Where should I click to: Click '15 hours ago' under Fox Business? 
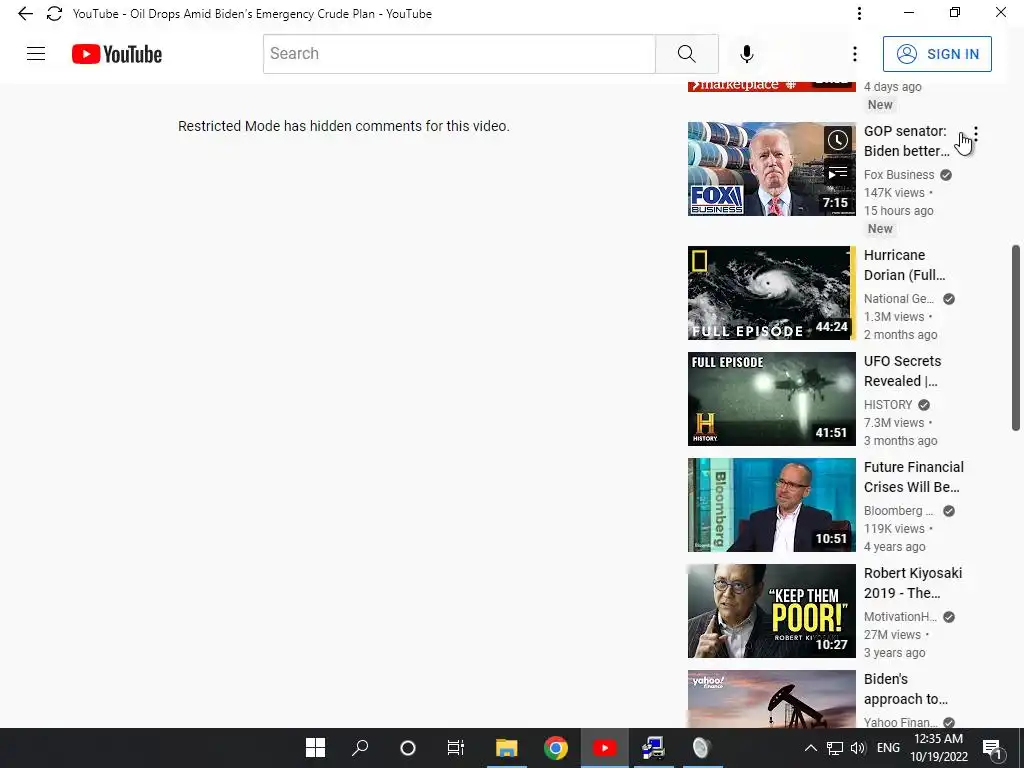tap(899, 211)
